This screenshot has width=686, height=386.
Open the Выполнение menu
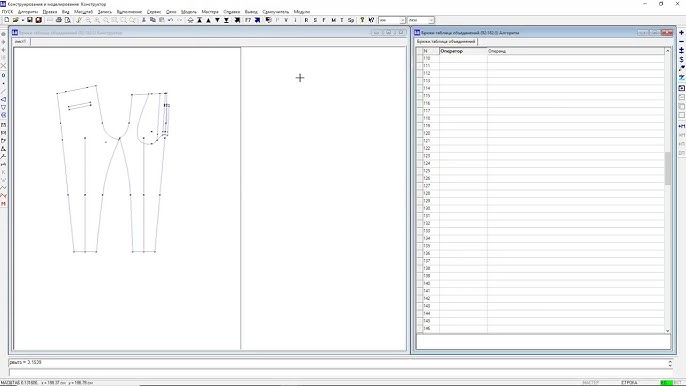pyautogui.click(x=129, y=12)
